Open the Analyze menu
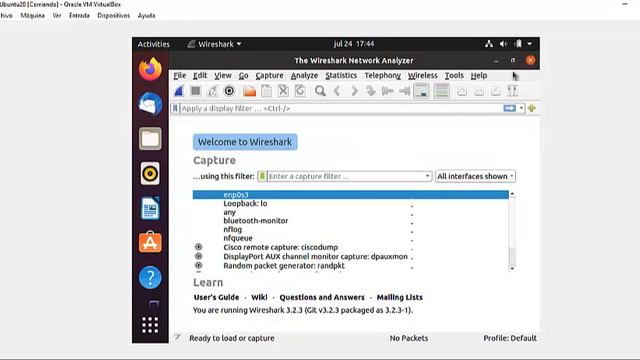The width and height of the screenshot is (640, 360). 304,76
